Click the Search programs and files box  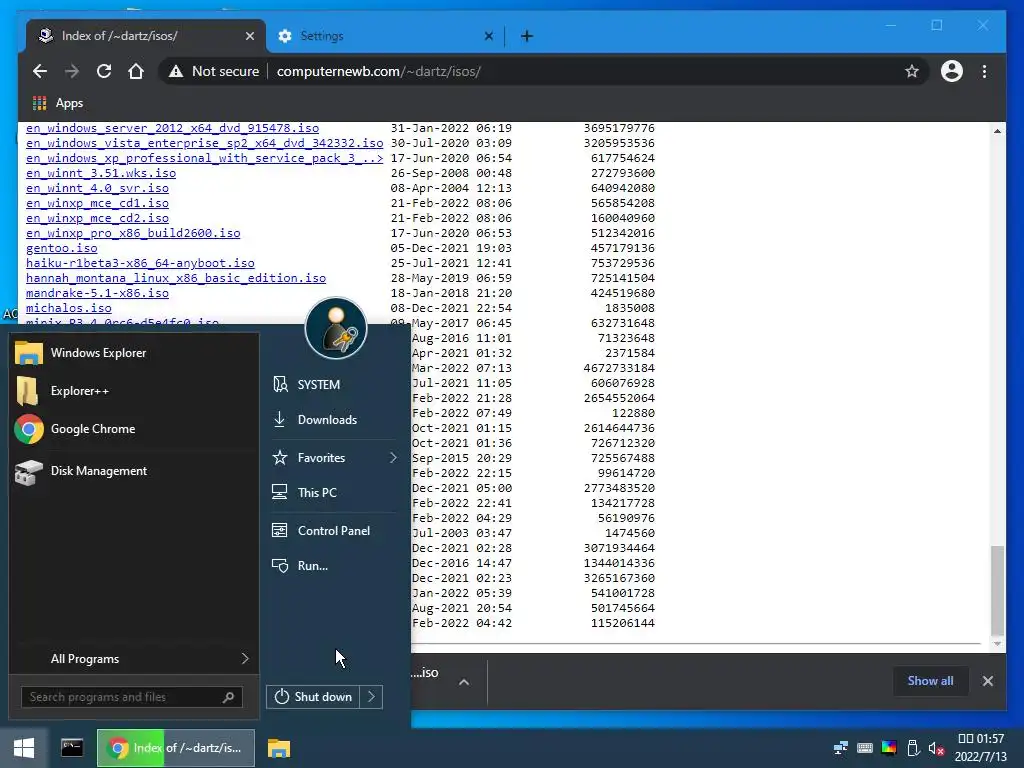(x=131, y=697)
